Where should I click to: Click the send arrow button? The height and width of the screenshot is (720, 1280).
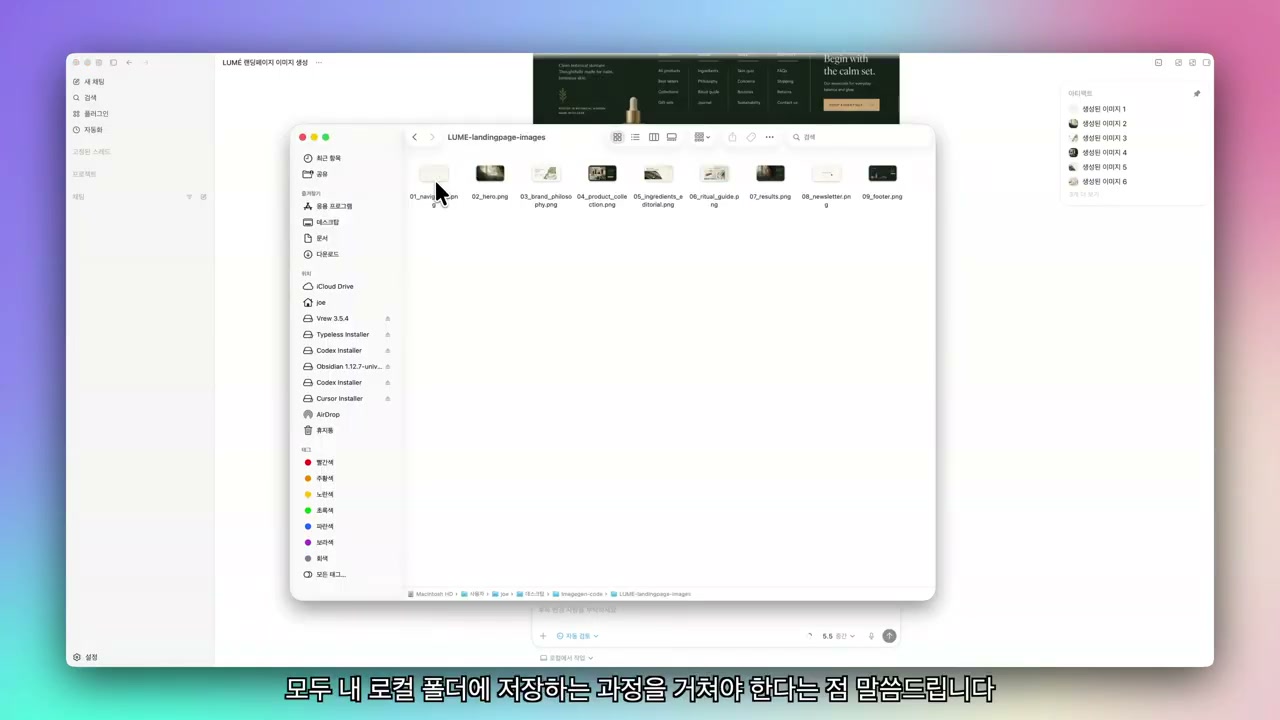tap(889, 636)
